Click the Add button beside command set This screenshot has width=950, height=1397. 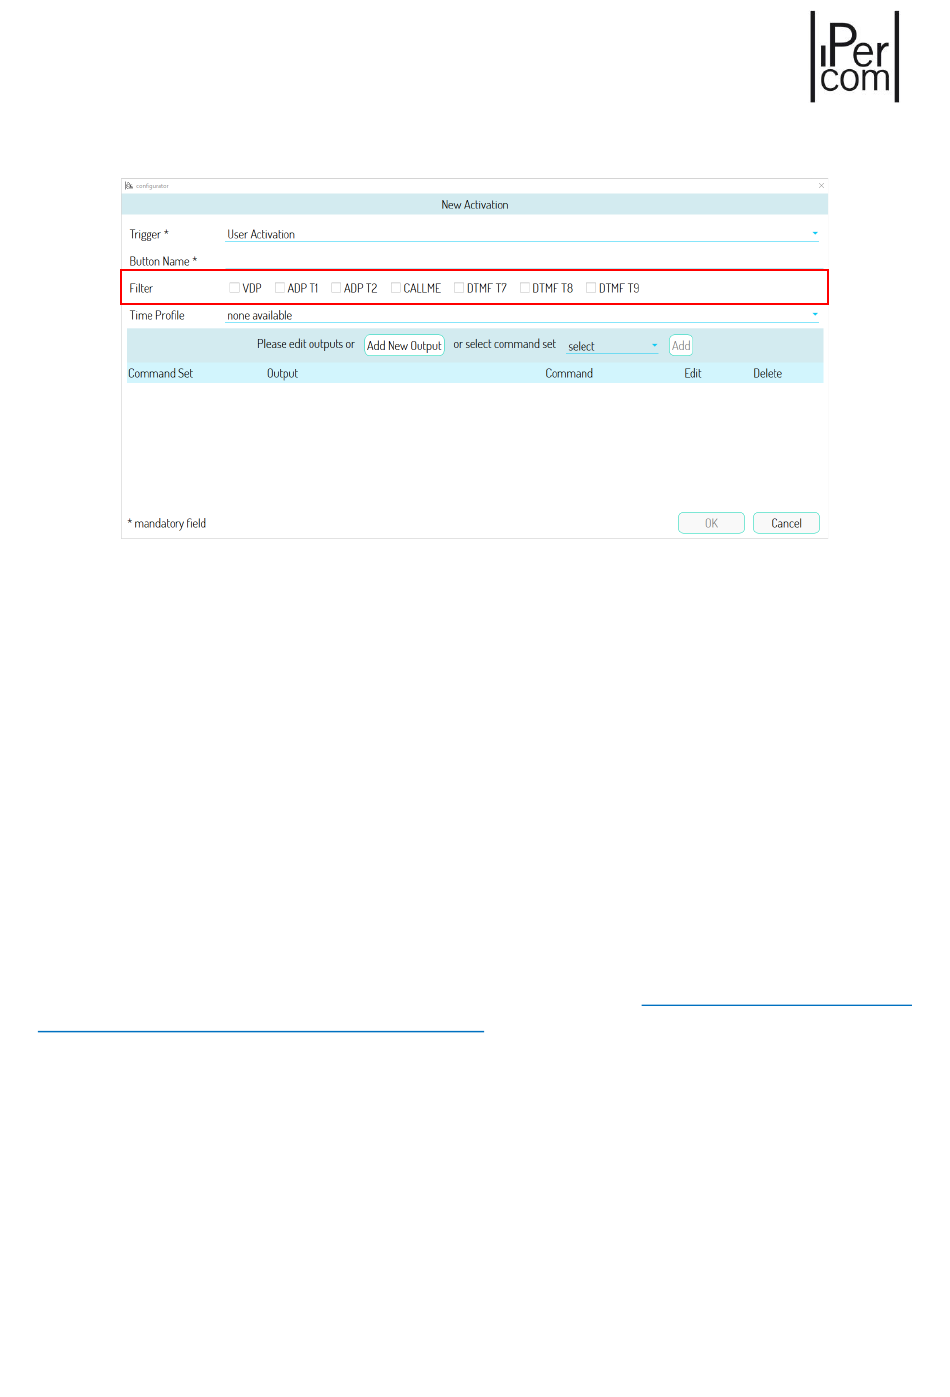pyautogui.click(x=681, y=346)
